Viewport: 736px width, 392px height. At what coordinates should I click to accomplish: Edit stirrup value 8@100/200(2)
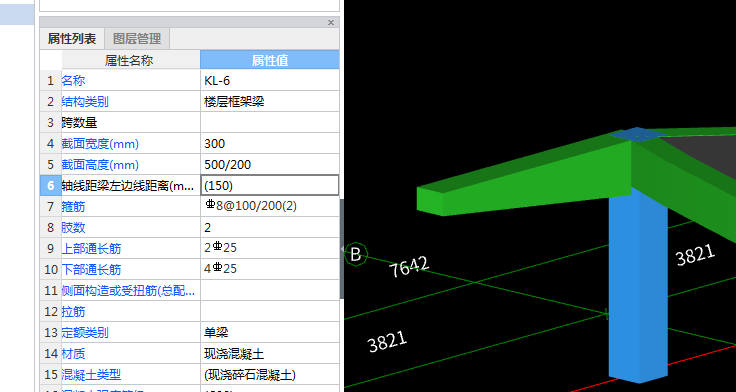[x=269, y=207]
